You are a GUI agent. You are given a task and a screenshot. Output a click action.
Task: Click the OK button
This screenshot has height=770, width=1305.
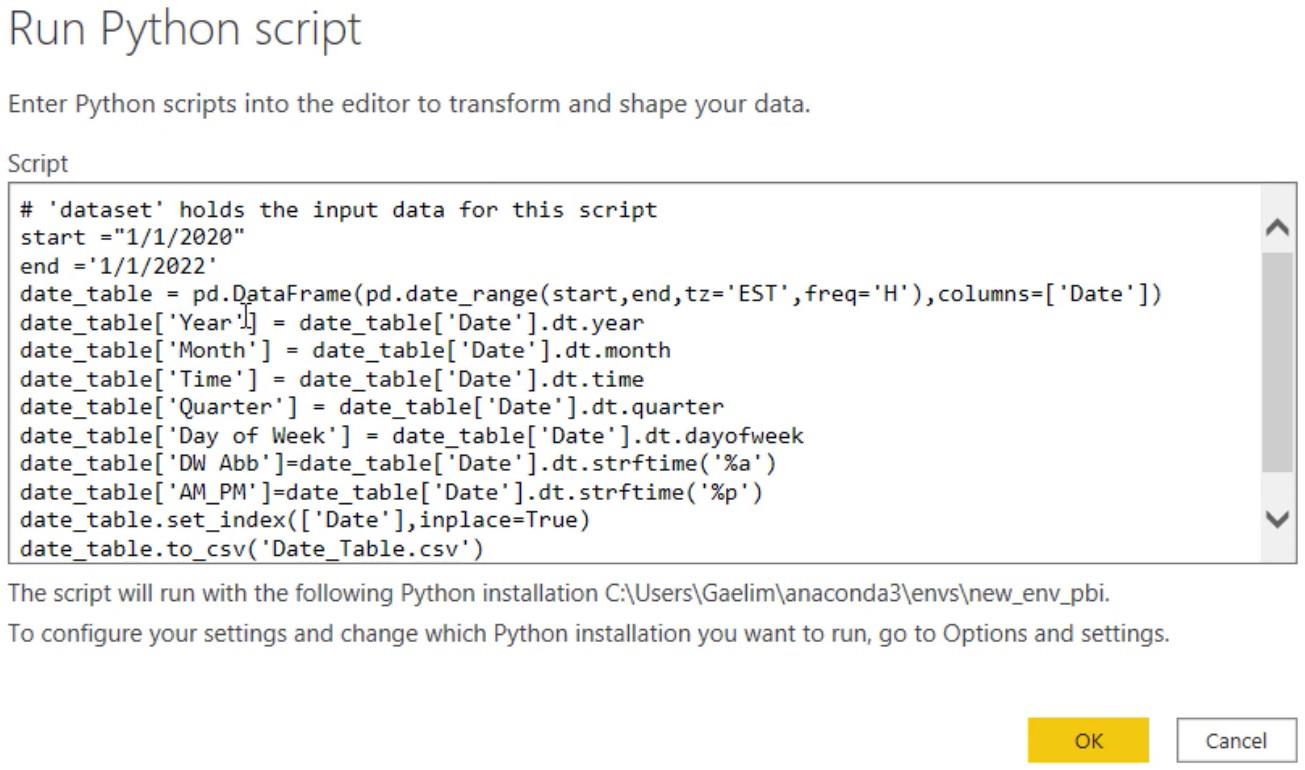(x=1088, y=740)
